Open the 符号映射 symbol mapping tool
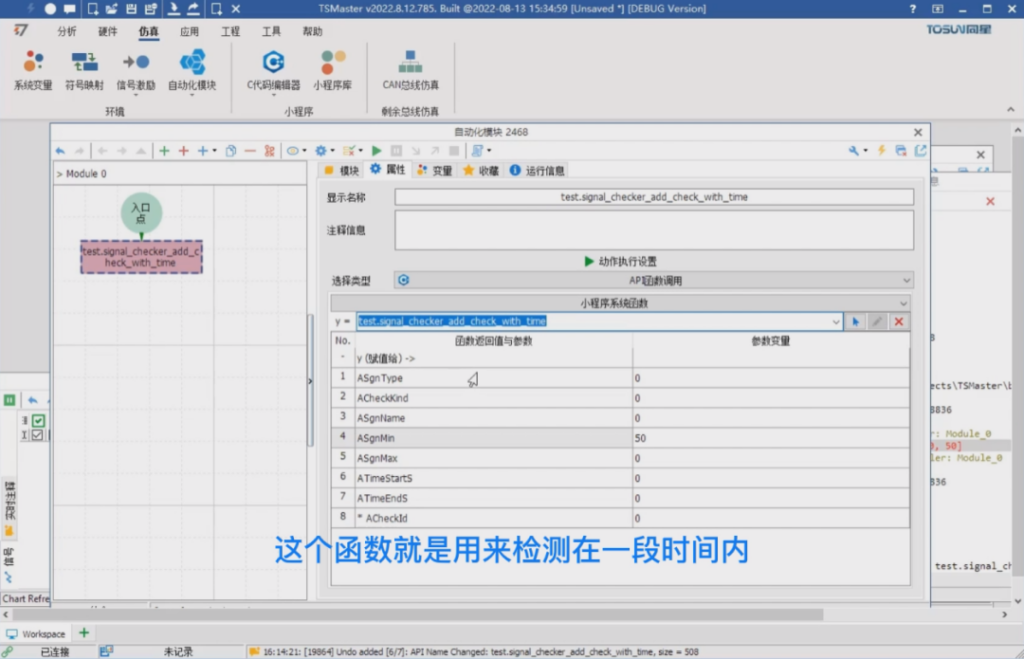The height and width of the screenshot is (659, 1024). click(x=84, y=71)
